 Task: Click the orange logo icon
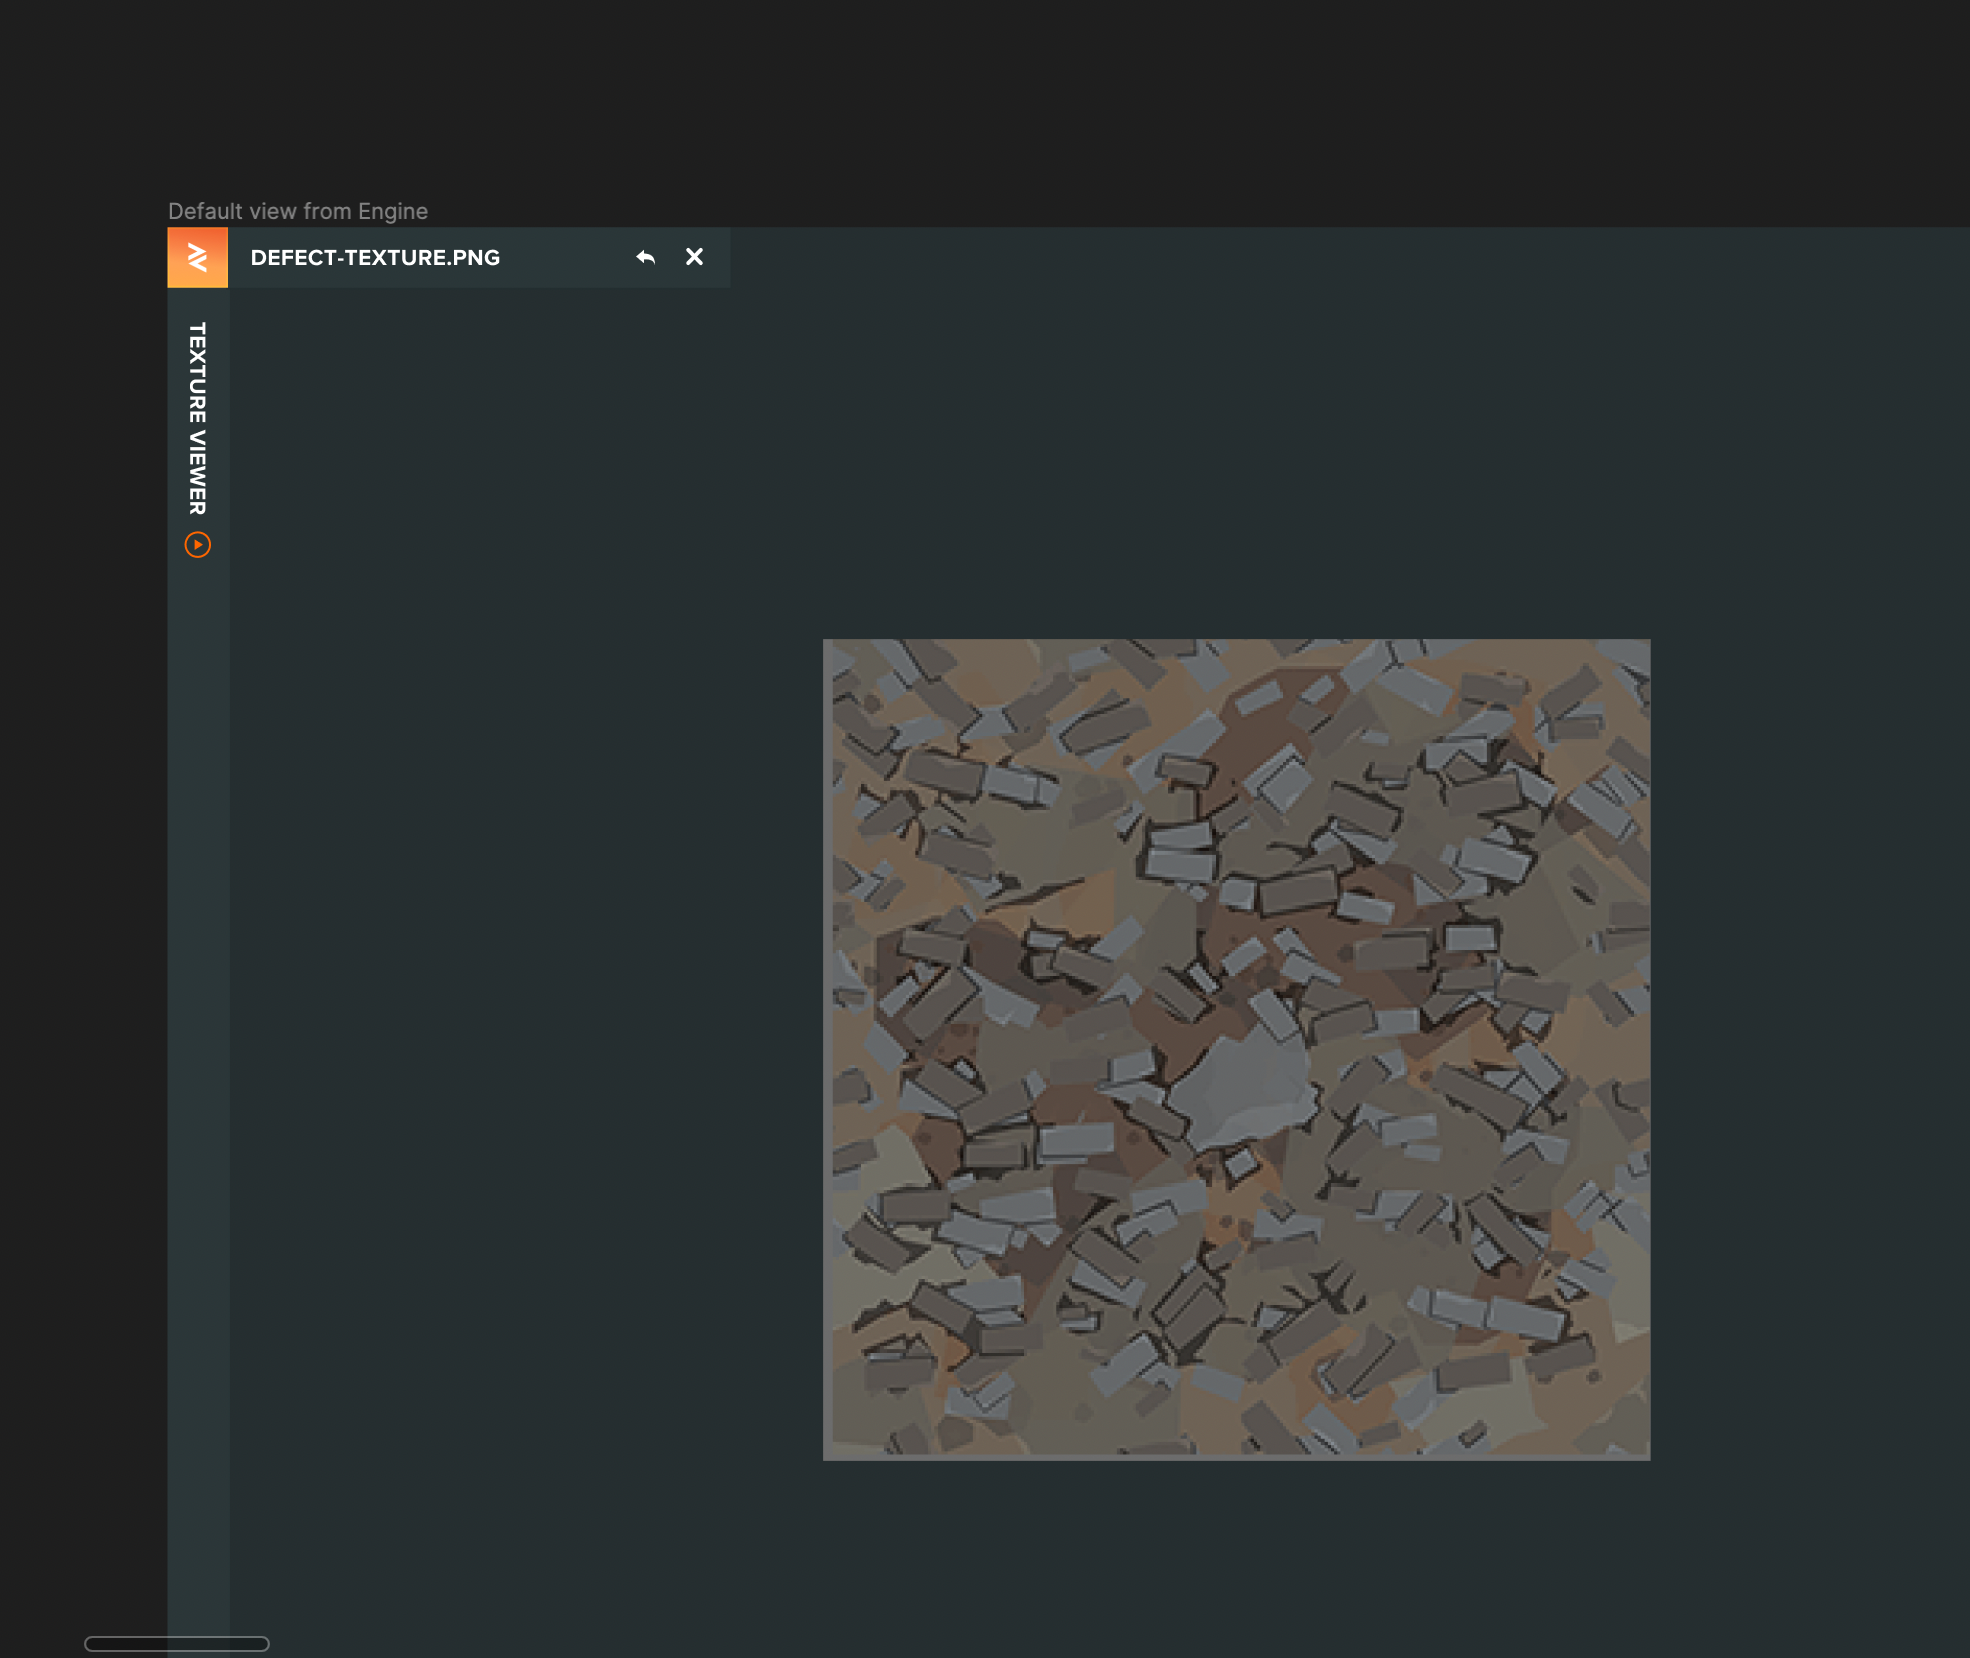pyautogui.click(x=197, y=258)
